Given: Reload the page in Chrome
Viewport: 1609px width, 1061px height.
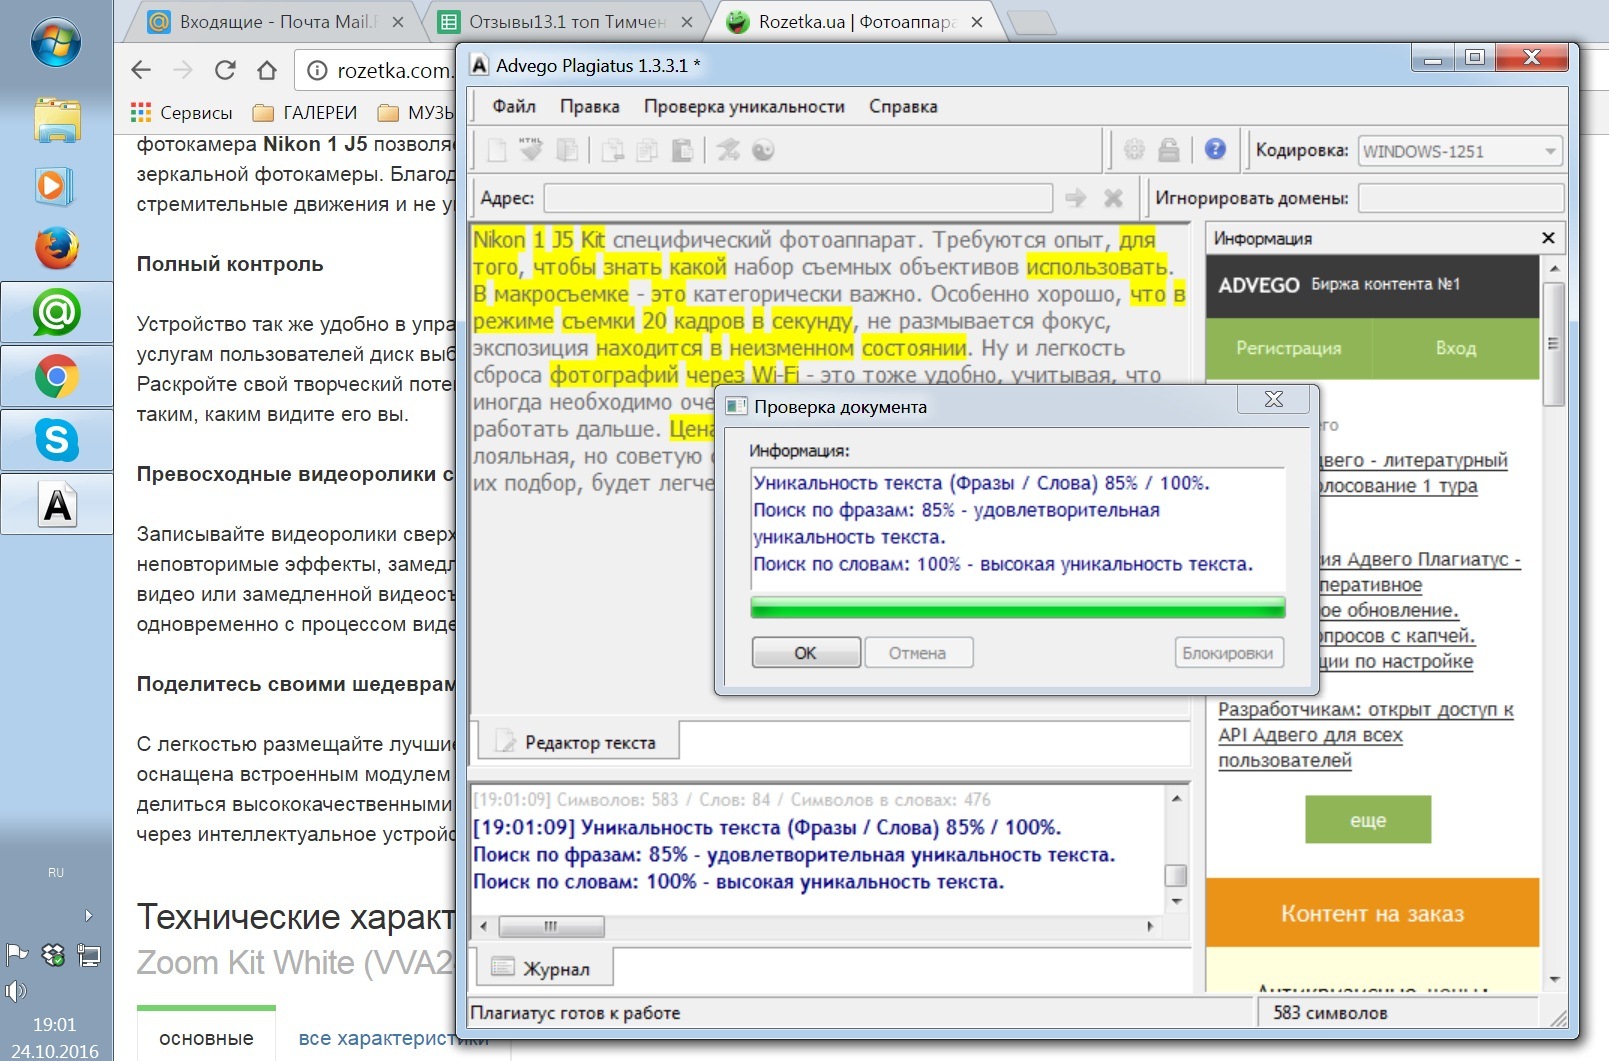Looking at the screenshot, I should click(x=225, y=70).
